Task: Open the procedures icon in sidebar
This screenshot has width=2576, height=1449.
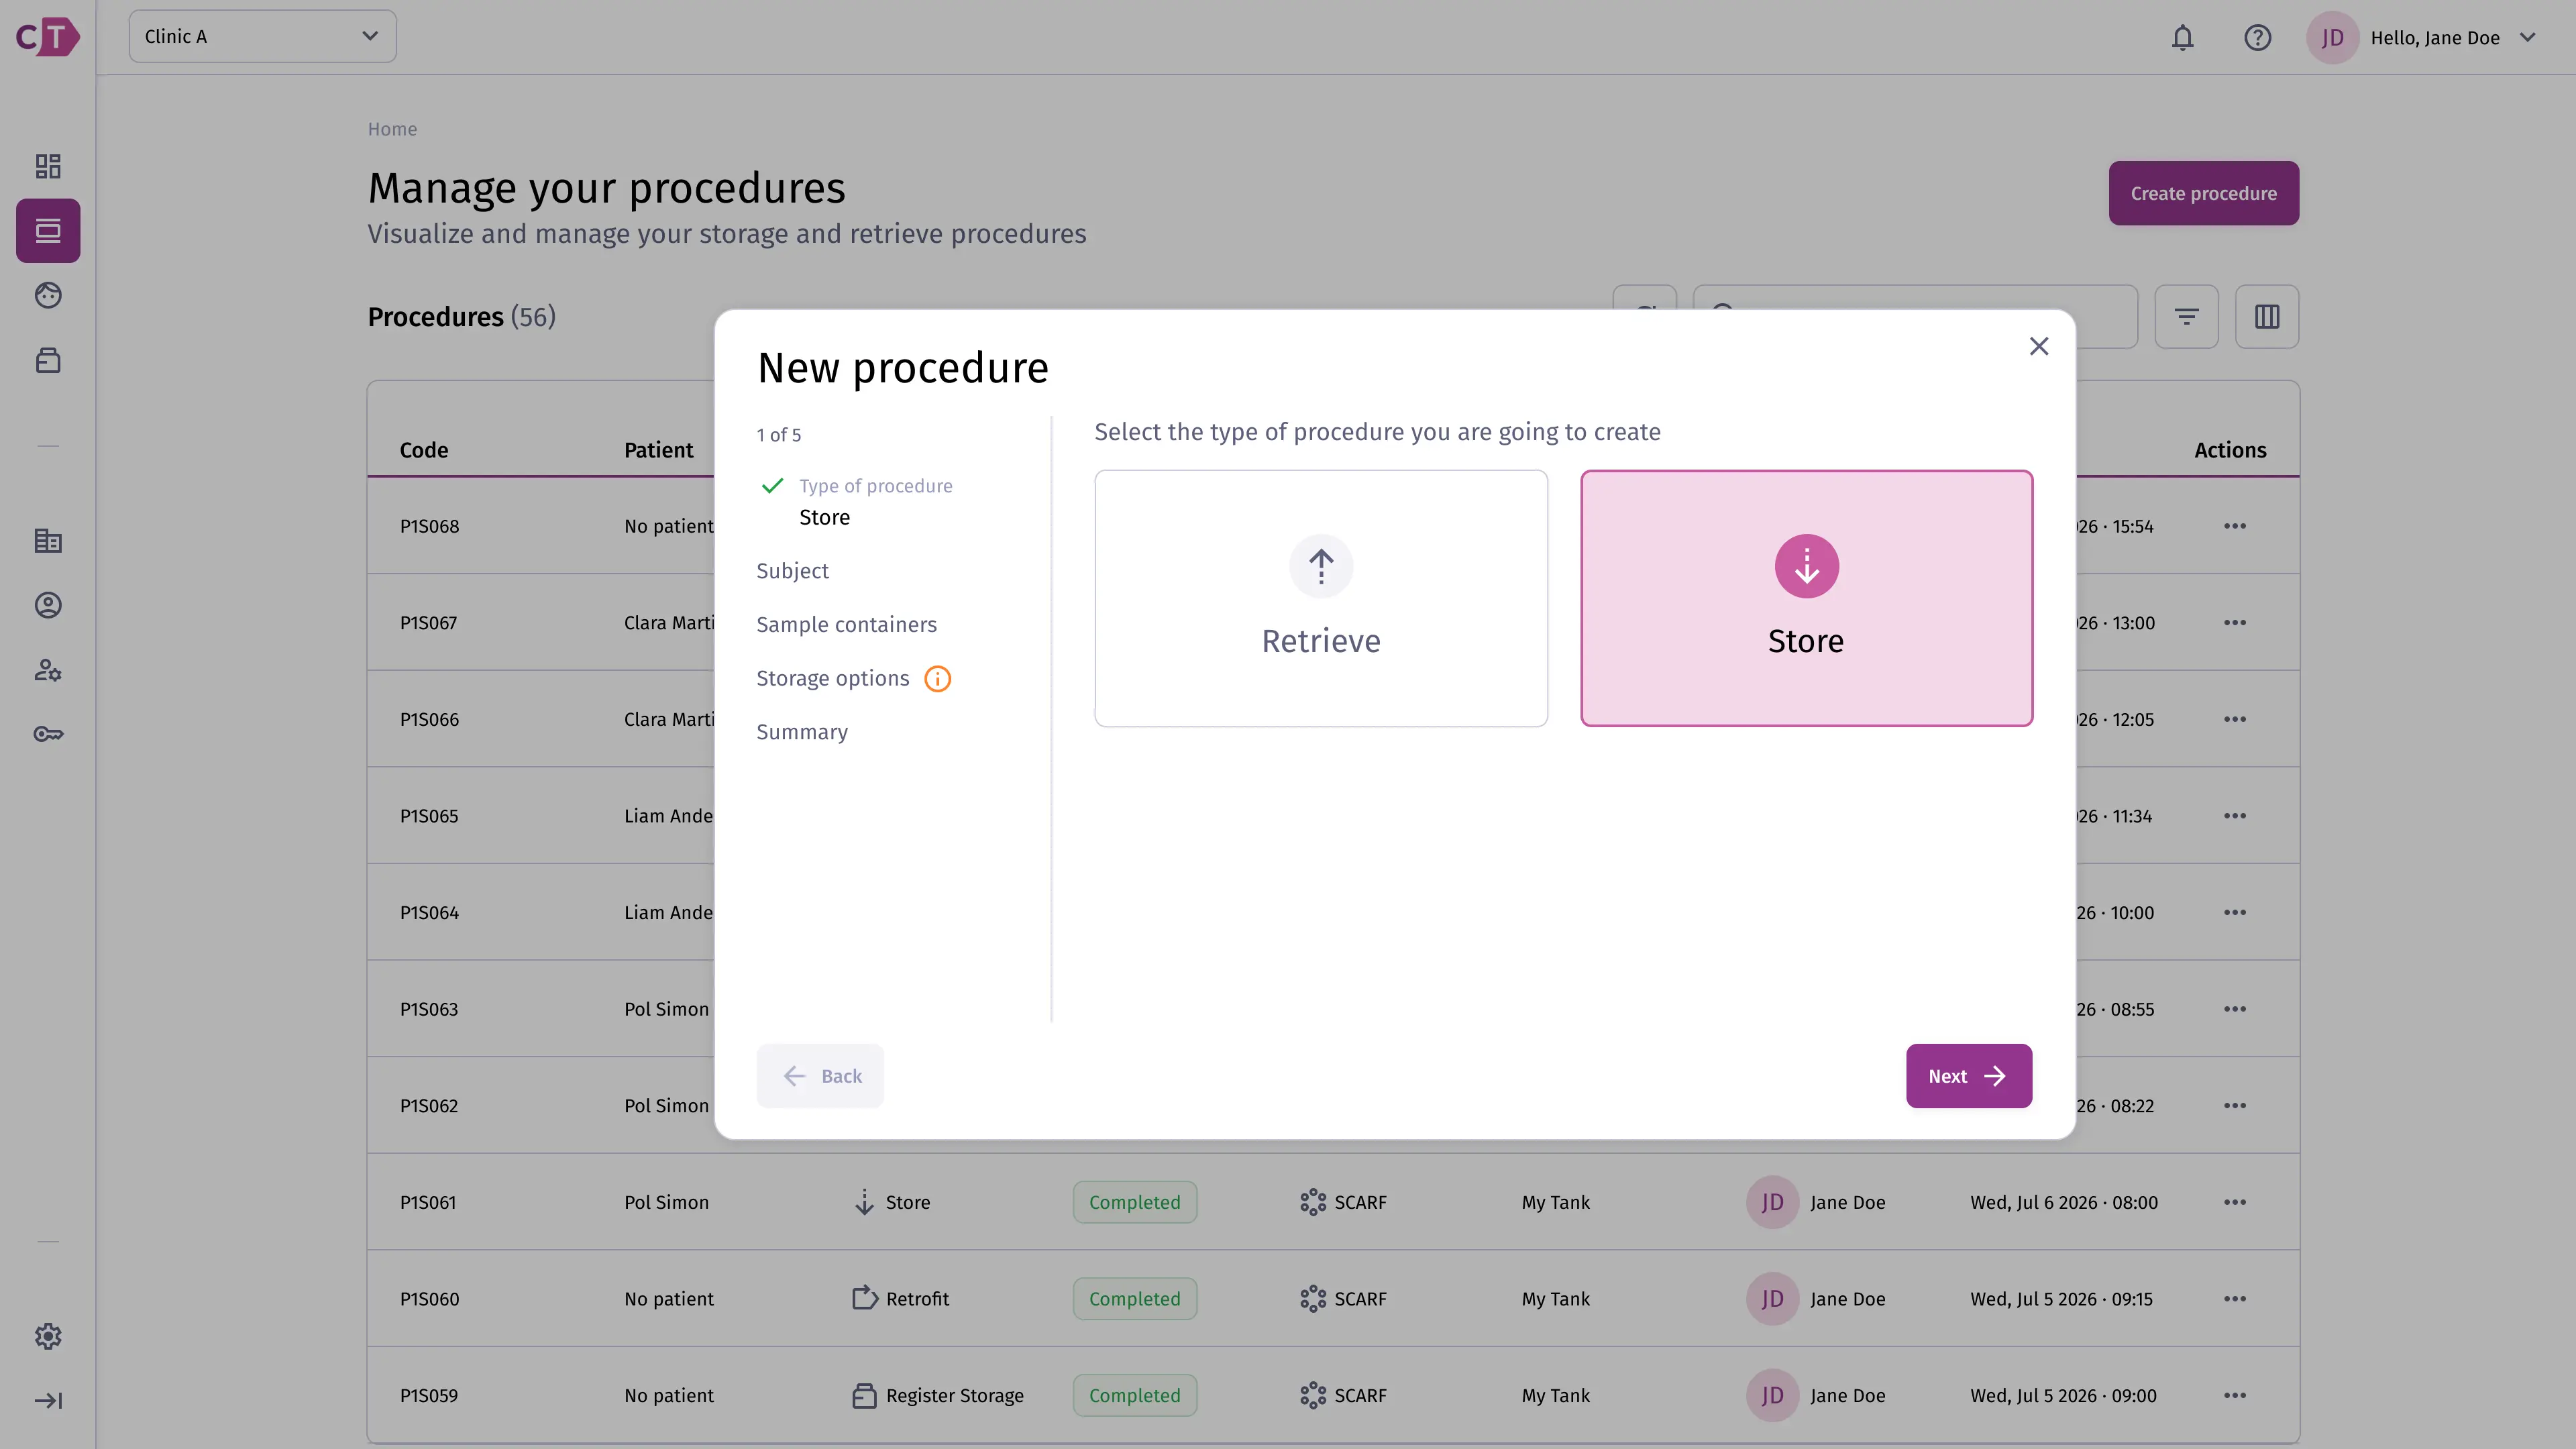Action: (48, 231)
